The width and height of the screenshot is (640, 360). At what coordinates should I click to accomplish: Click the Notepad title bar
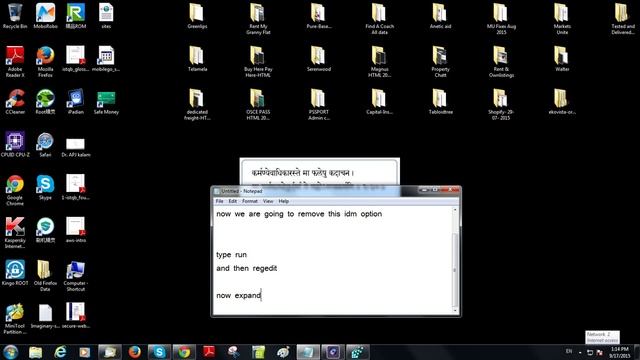(314, 191)
